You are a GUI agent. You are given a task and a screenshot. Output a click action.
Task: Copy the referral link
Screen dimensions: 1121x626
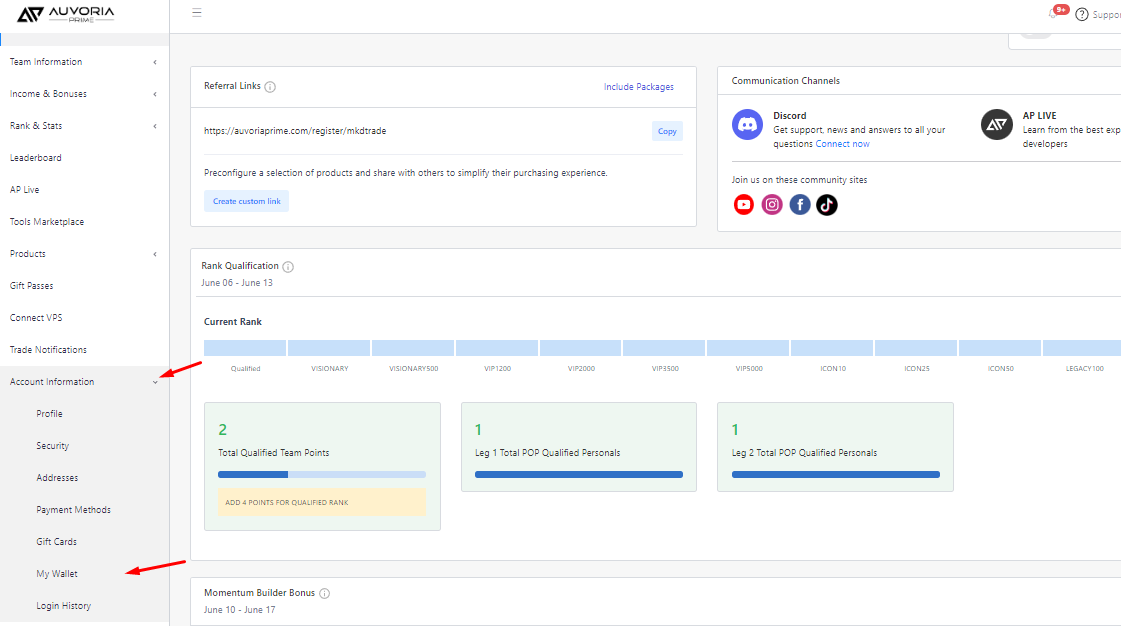[667, 131]
